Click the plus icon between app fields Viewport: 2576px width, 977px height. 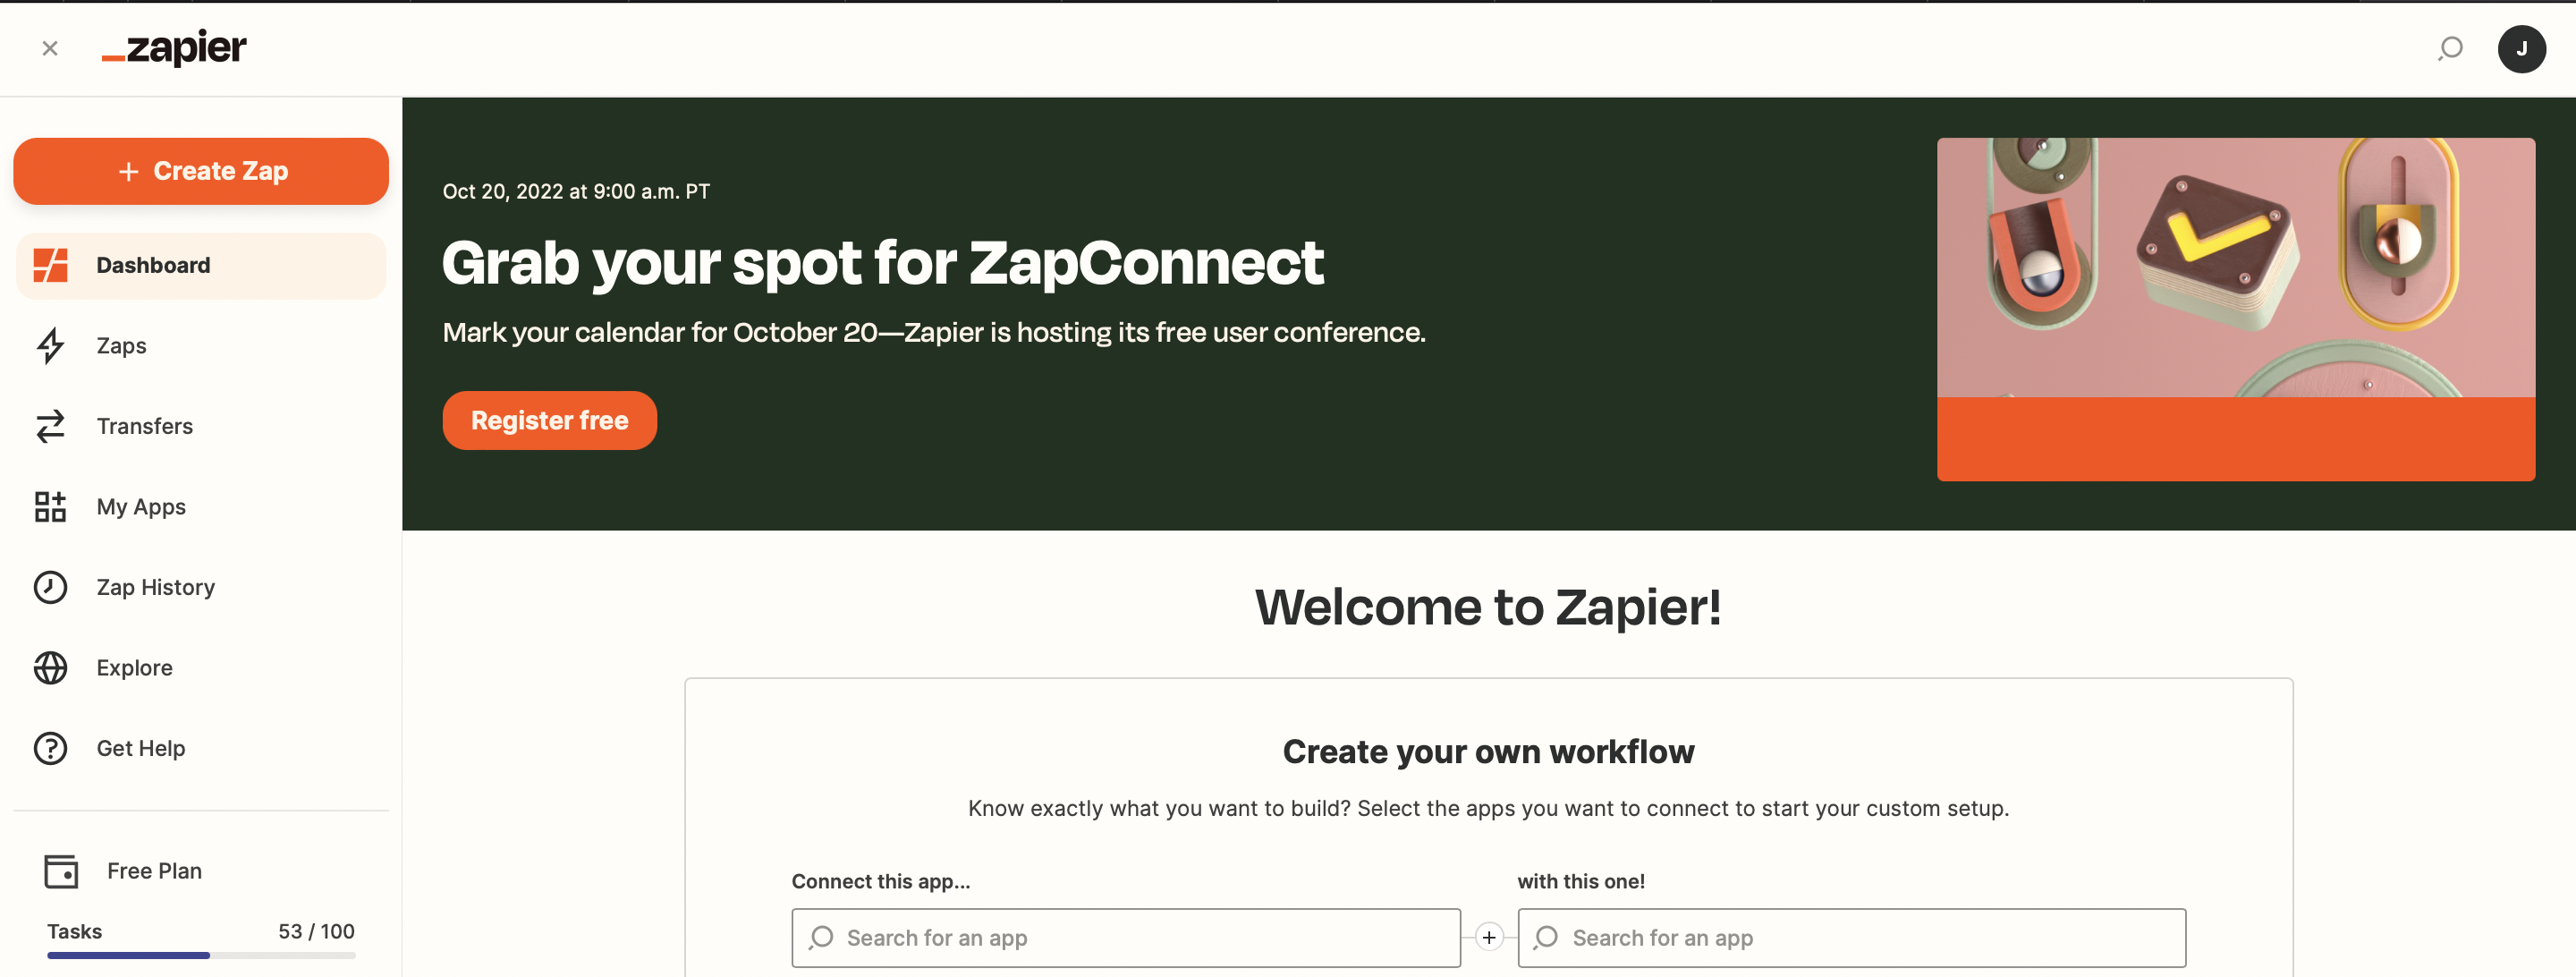coord(1489,938)
